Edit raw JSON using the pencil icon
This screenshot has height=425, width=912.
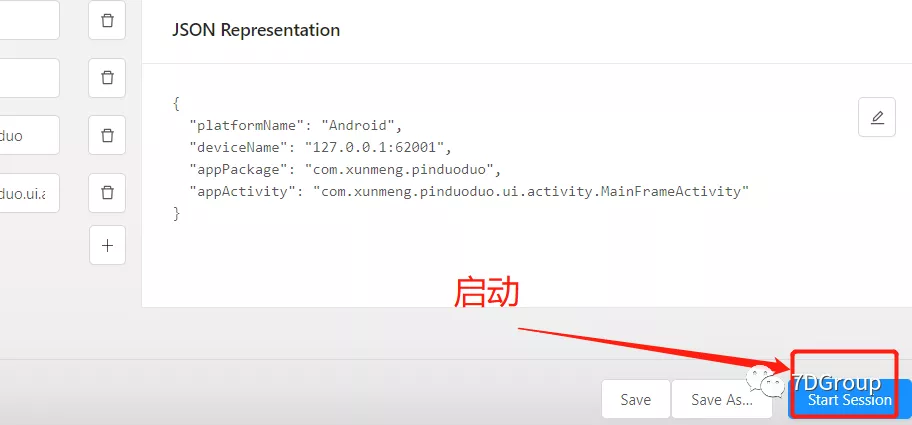877,117
